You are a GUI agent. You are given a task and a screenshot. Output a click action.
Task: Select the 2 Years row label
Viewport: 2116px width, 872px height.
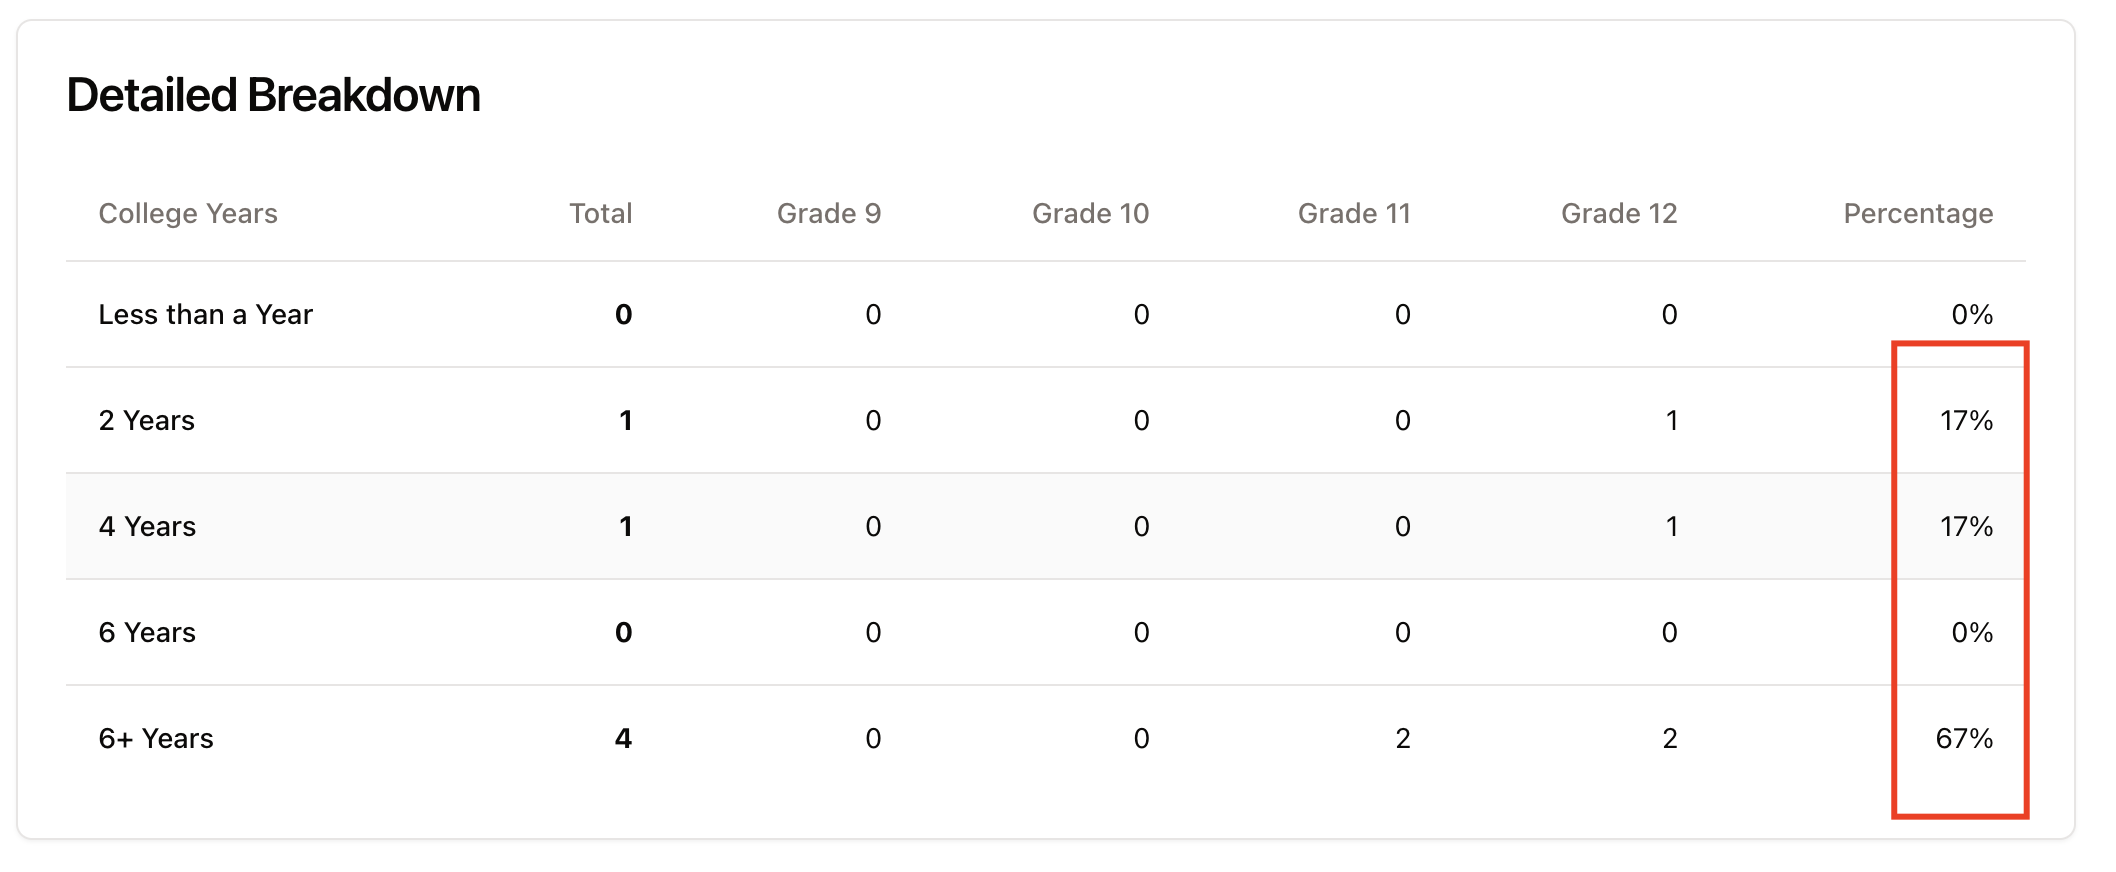[x=146, y=420]
